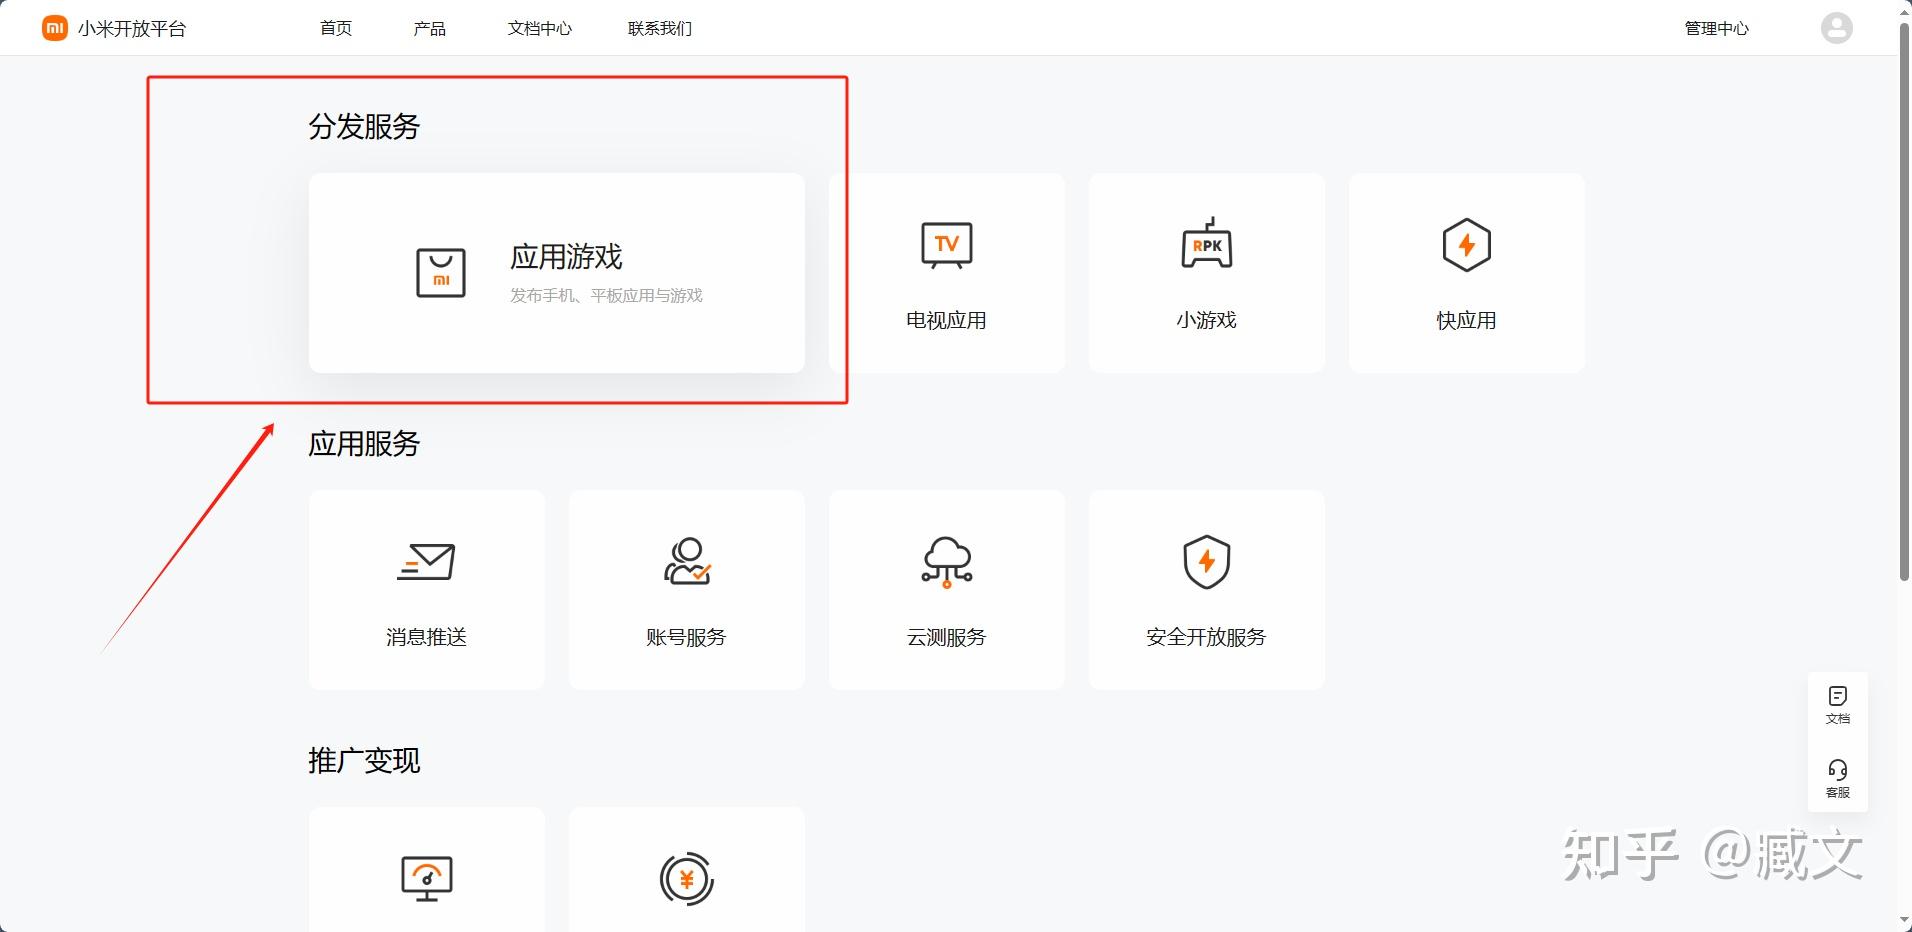Select the 电视应用 TV app icon

[945, 245]
